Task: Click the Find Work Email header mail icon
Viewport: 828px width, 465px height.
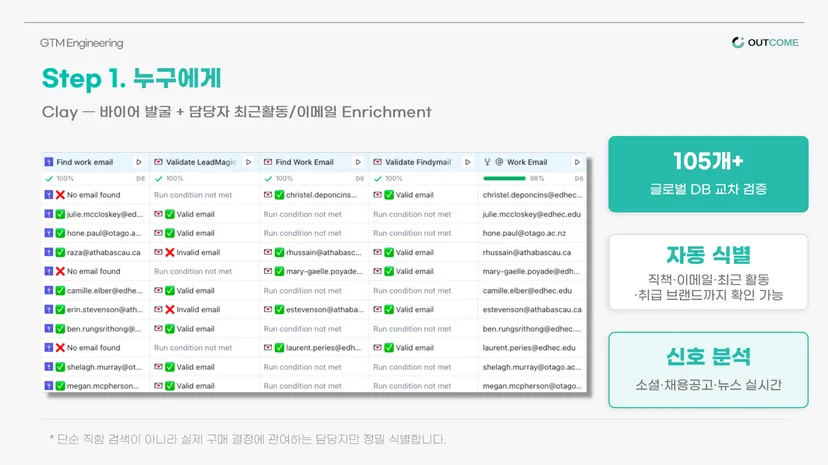Action: tap(268, 162)
